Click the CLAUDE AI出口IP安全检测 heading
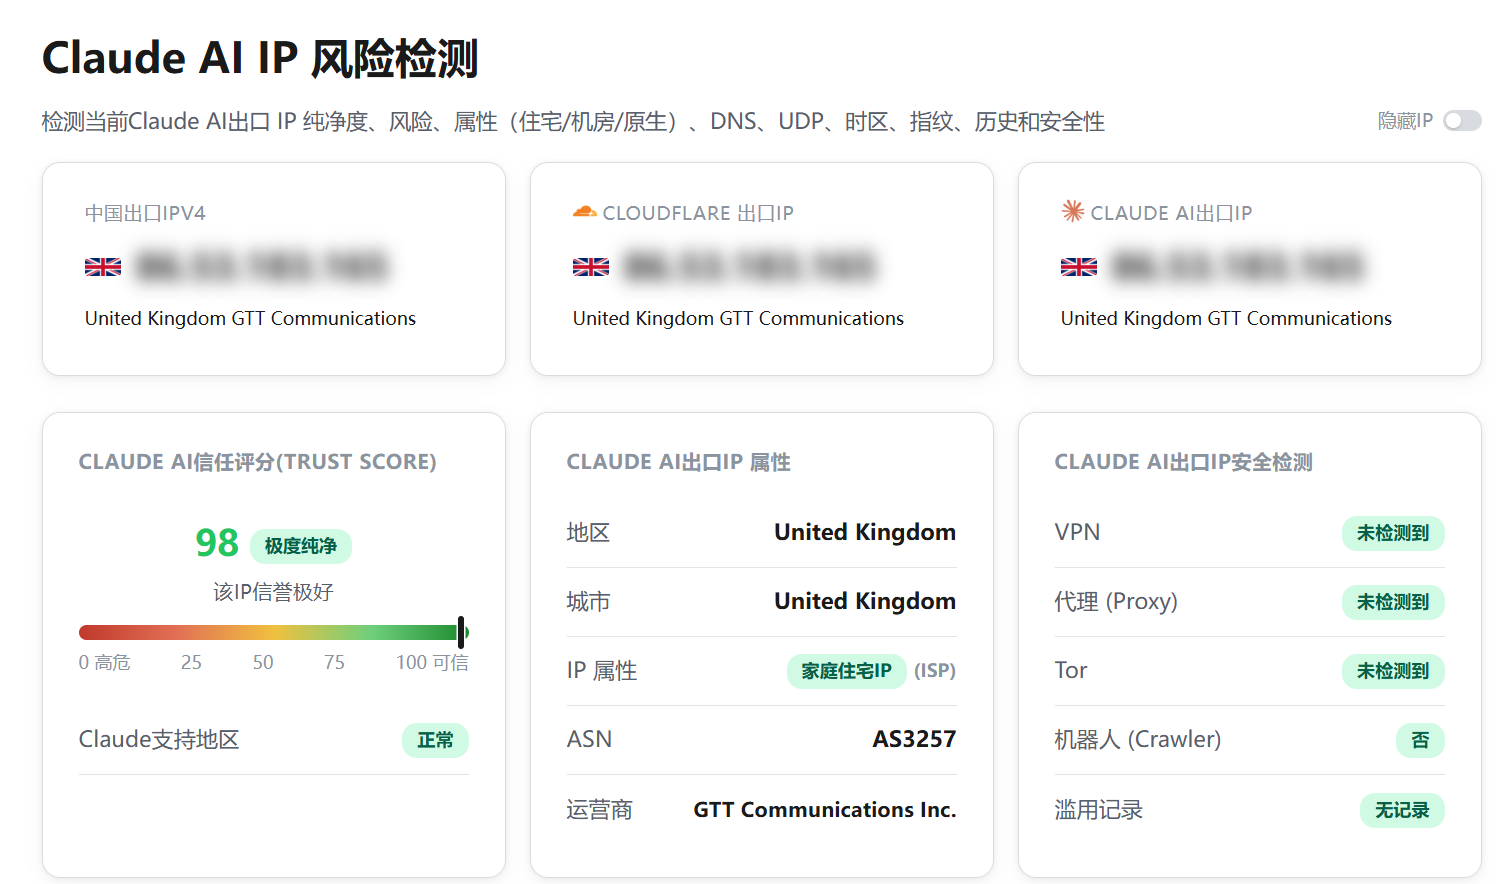This screenshot has height=884, width=1500. 1184,462
